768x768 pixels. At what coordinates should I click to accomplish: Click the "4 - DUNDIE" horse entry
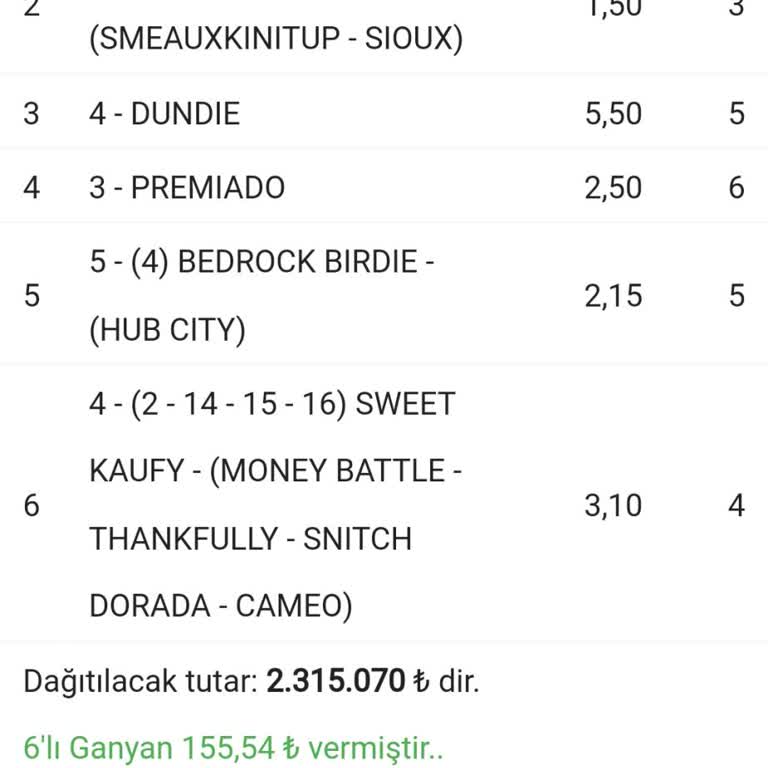click(x=164, y=113)
